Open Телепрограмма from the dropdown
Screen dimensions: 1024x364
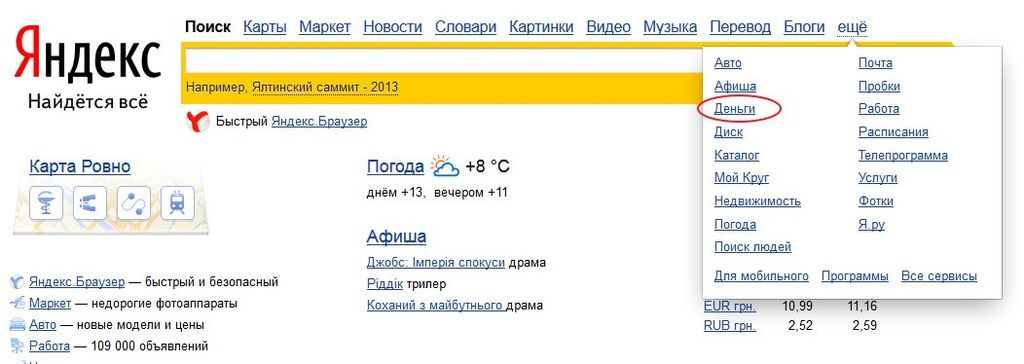click(903, 156)
